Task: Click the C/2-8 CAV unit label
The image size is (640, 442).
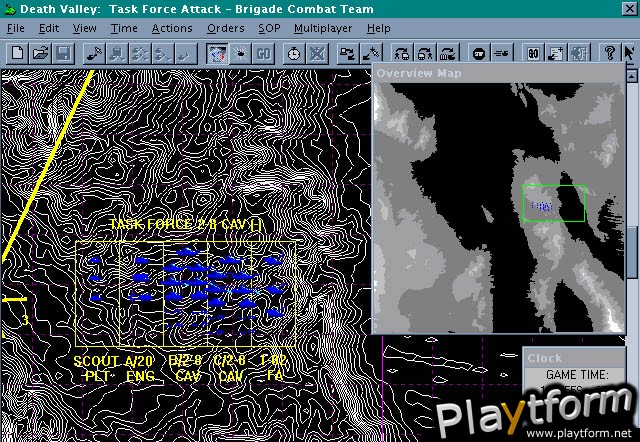Action: (x=230, y=368)
